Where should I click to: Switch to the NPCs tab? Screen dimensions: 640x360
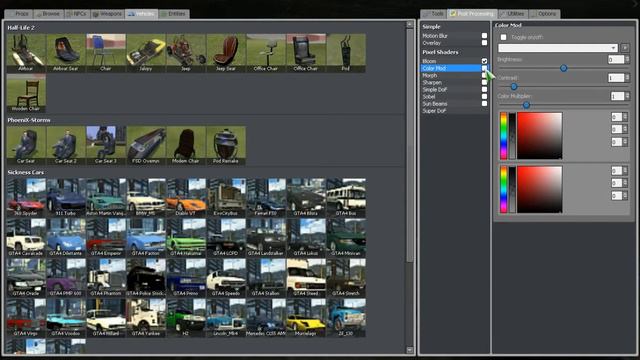(77, 14)
